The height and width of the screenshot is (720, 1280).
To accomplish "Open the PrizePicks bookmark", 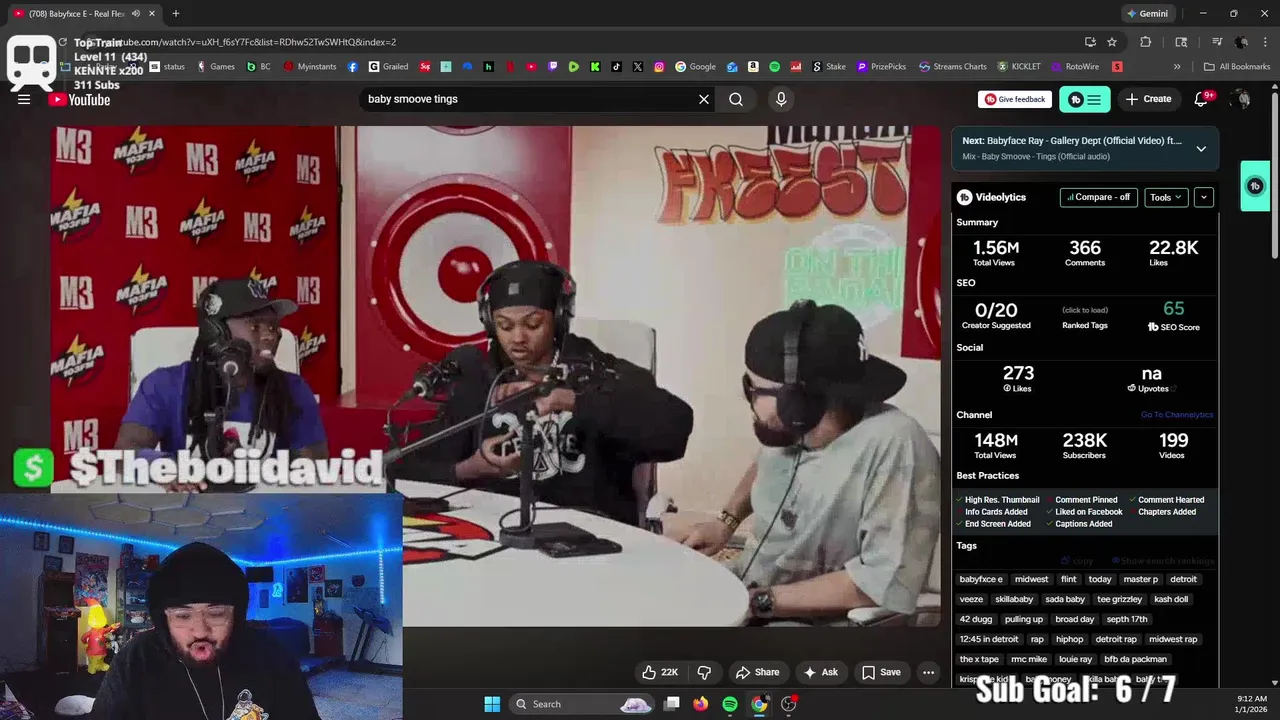I will (882, 67).
